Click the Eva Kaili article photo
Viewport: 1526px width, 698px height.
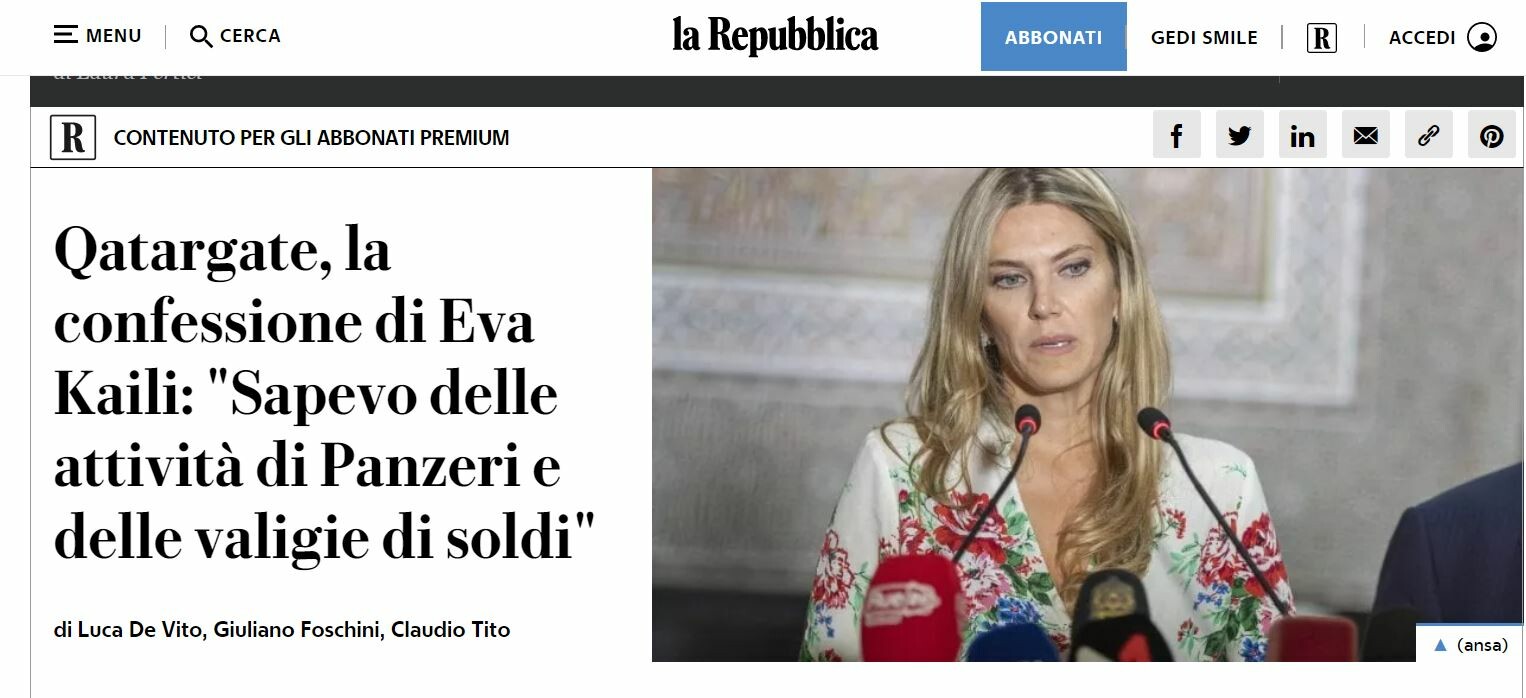[1087, 414]
